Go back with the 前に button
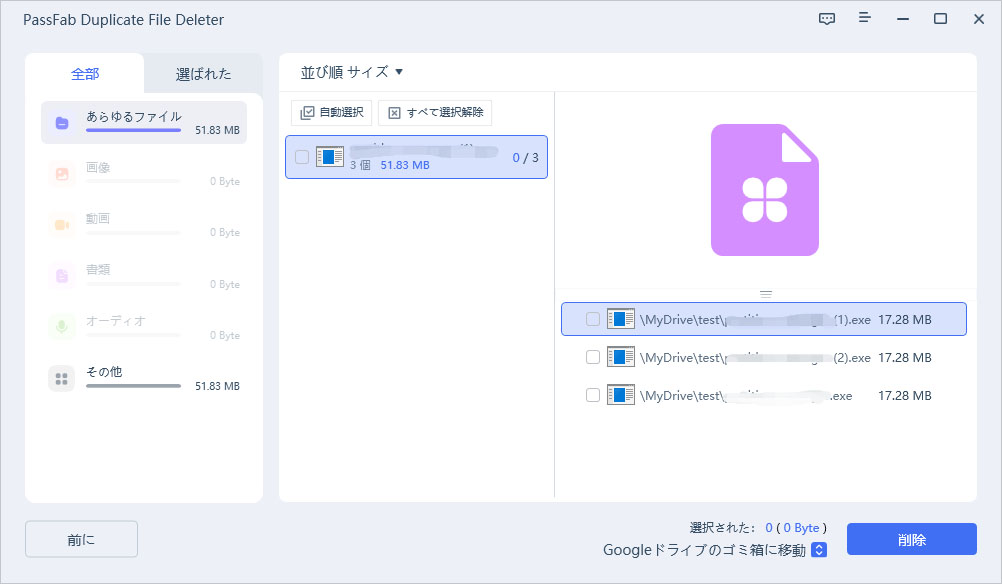The width and height of the screenshot is (1002, 584). [x=81, y=539]
